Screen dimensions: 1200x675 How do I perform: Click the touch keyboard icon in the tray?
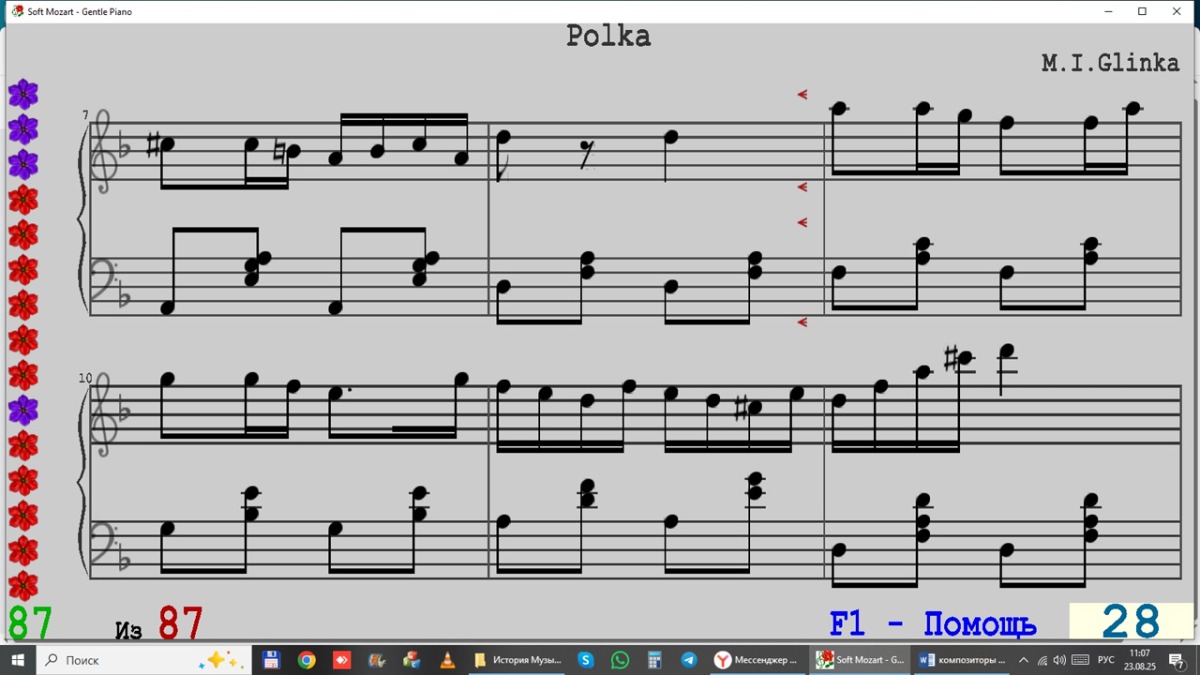1080,660
